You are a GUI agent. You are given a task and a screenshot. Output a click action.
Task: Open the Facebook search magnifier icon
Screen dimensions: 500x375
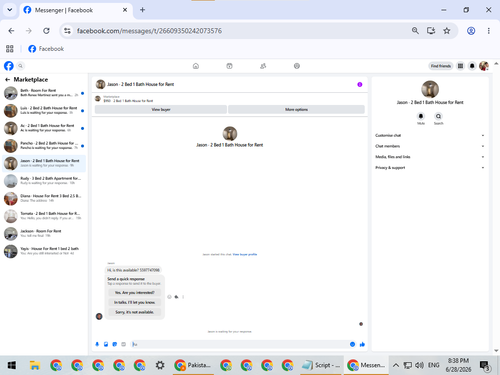[20, 66]
